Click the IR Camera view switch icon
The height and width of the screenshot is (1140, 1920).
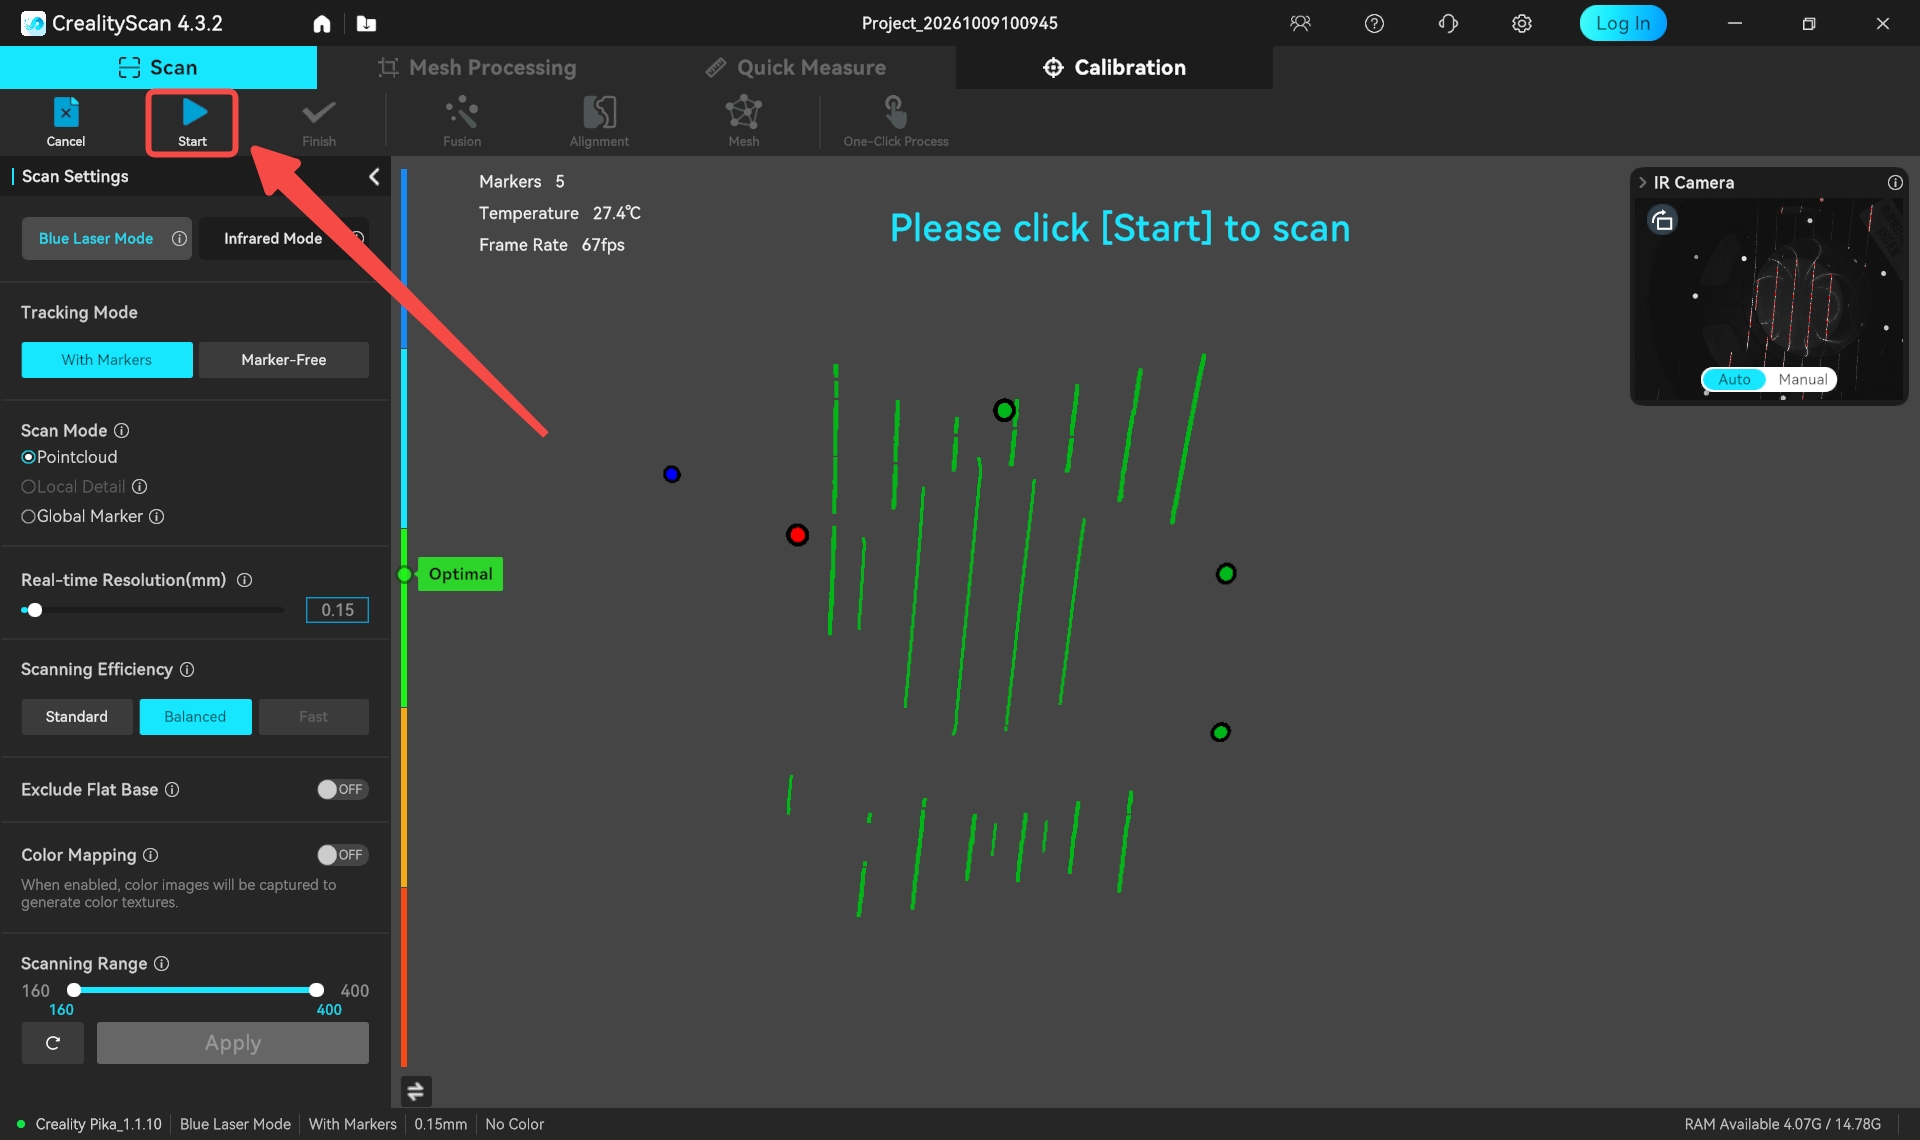1662,221
